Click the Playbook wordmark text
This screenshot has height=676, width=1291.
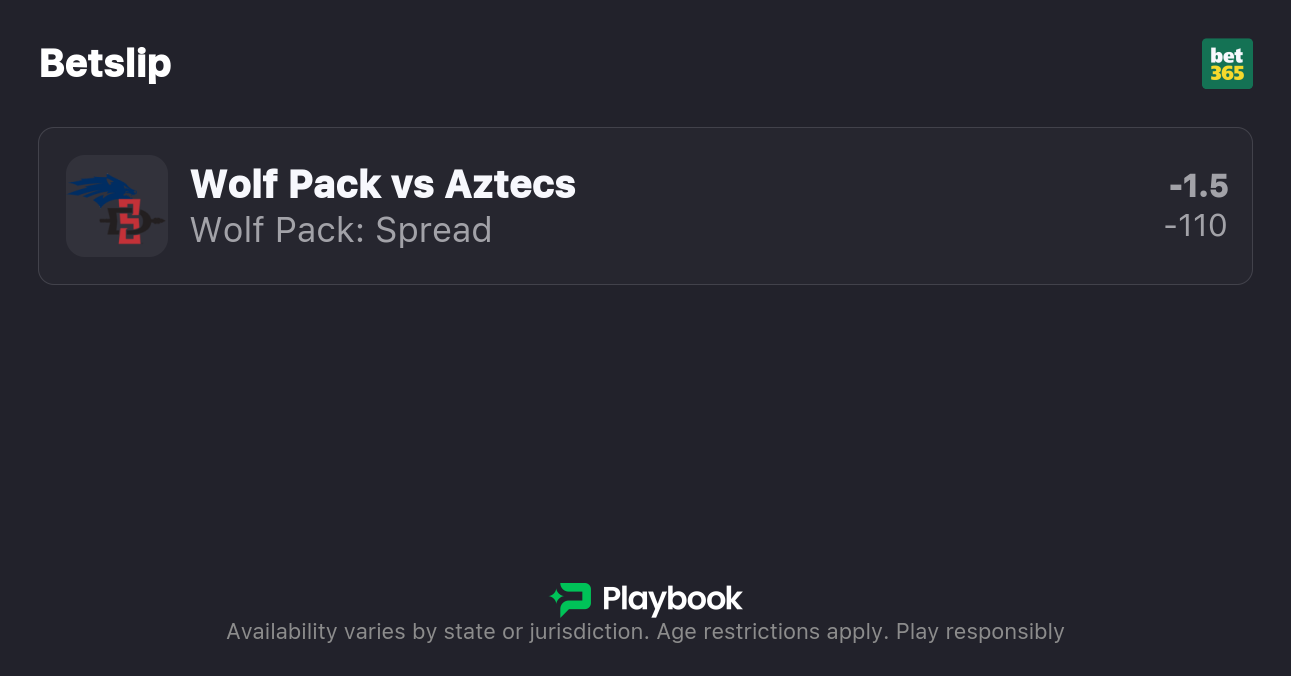pyautogui.click(x=672, y=599)
